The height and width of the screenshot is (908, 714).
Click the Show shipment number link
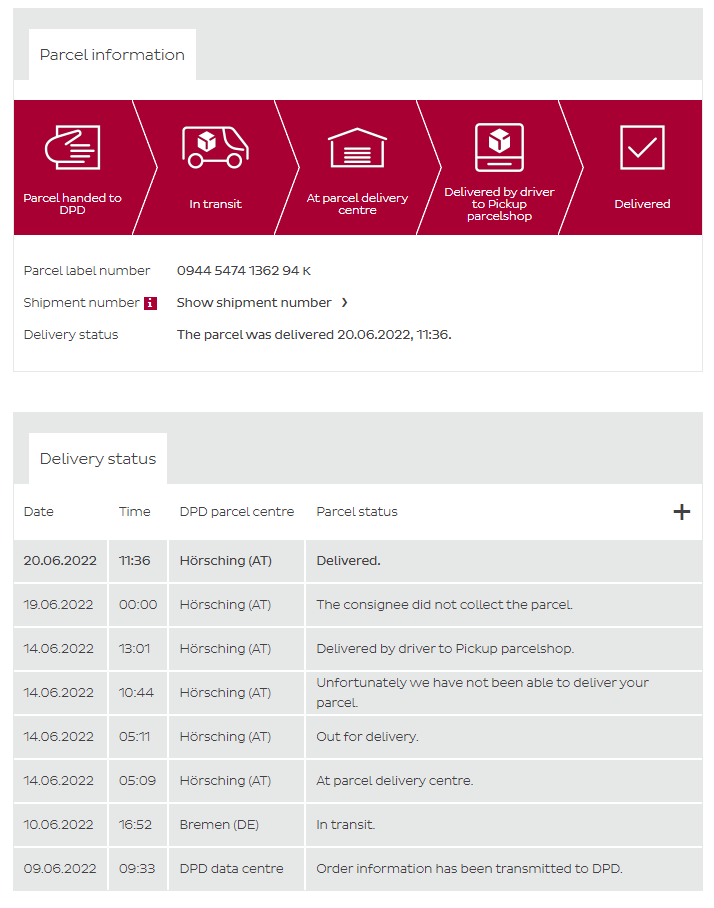pyautogui.click(x=254, y=303)
